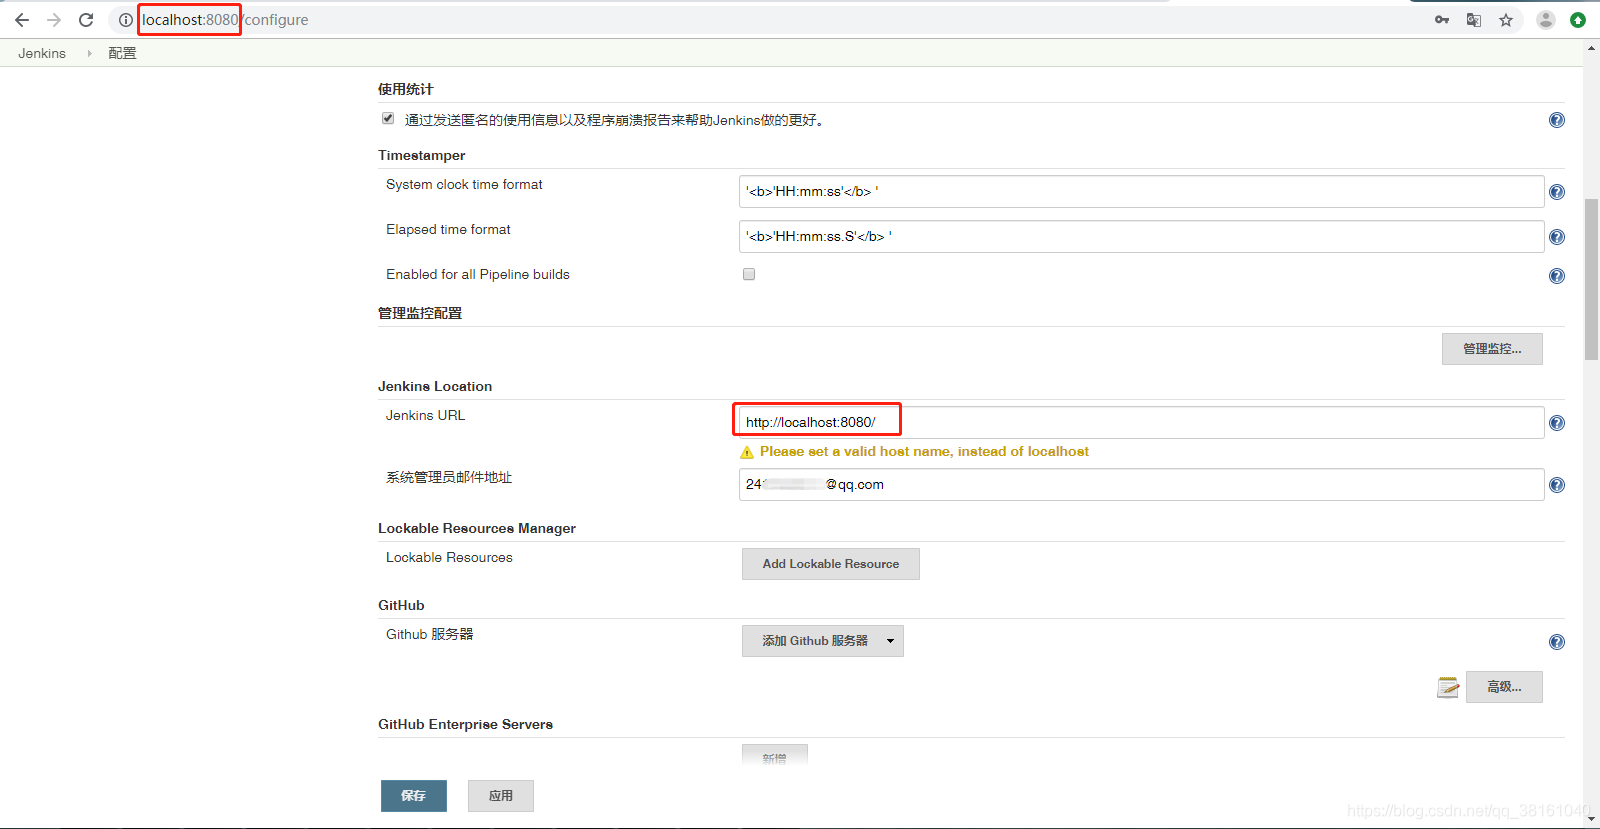Viewport: 1600px width, 829px height.
Task: Open help for Enabled for all Pipeline builds
Action: point(1557,276)
